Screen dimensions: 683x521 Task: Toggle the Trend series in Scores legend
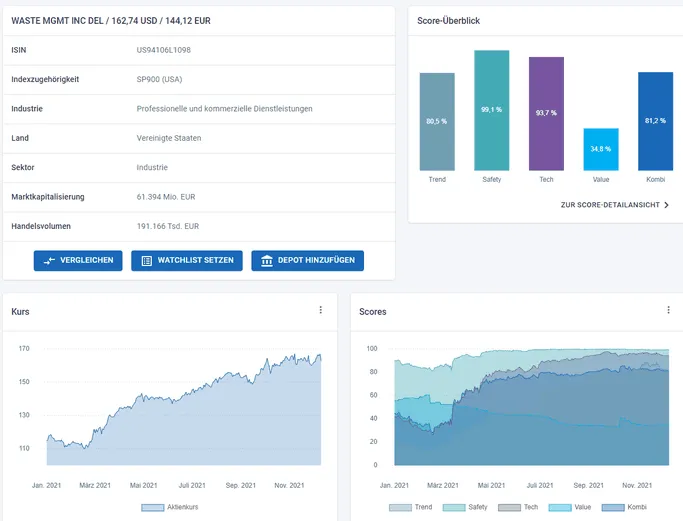(x=410, y=507)
